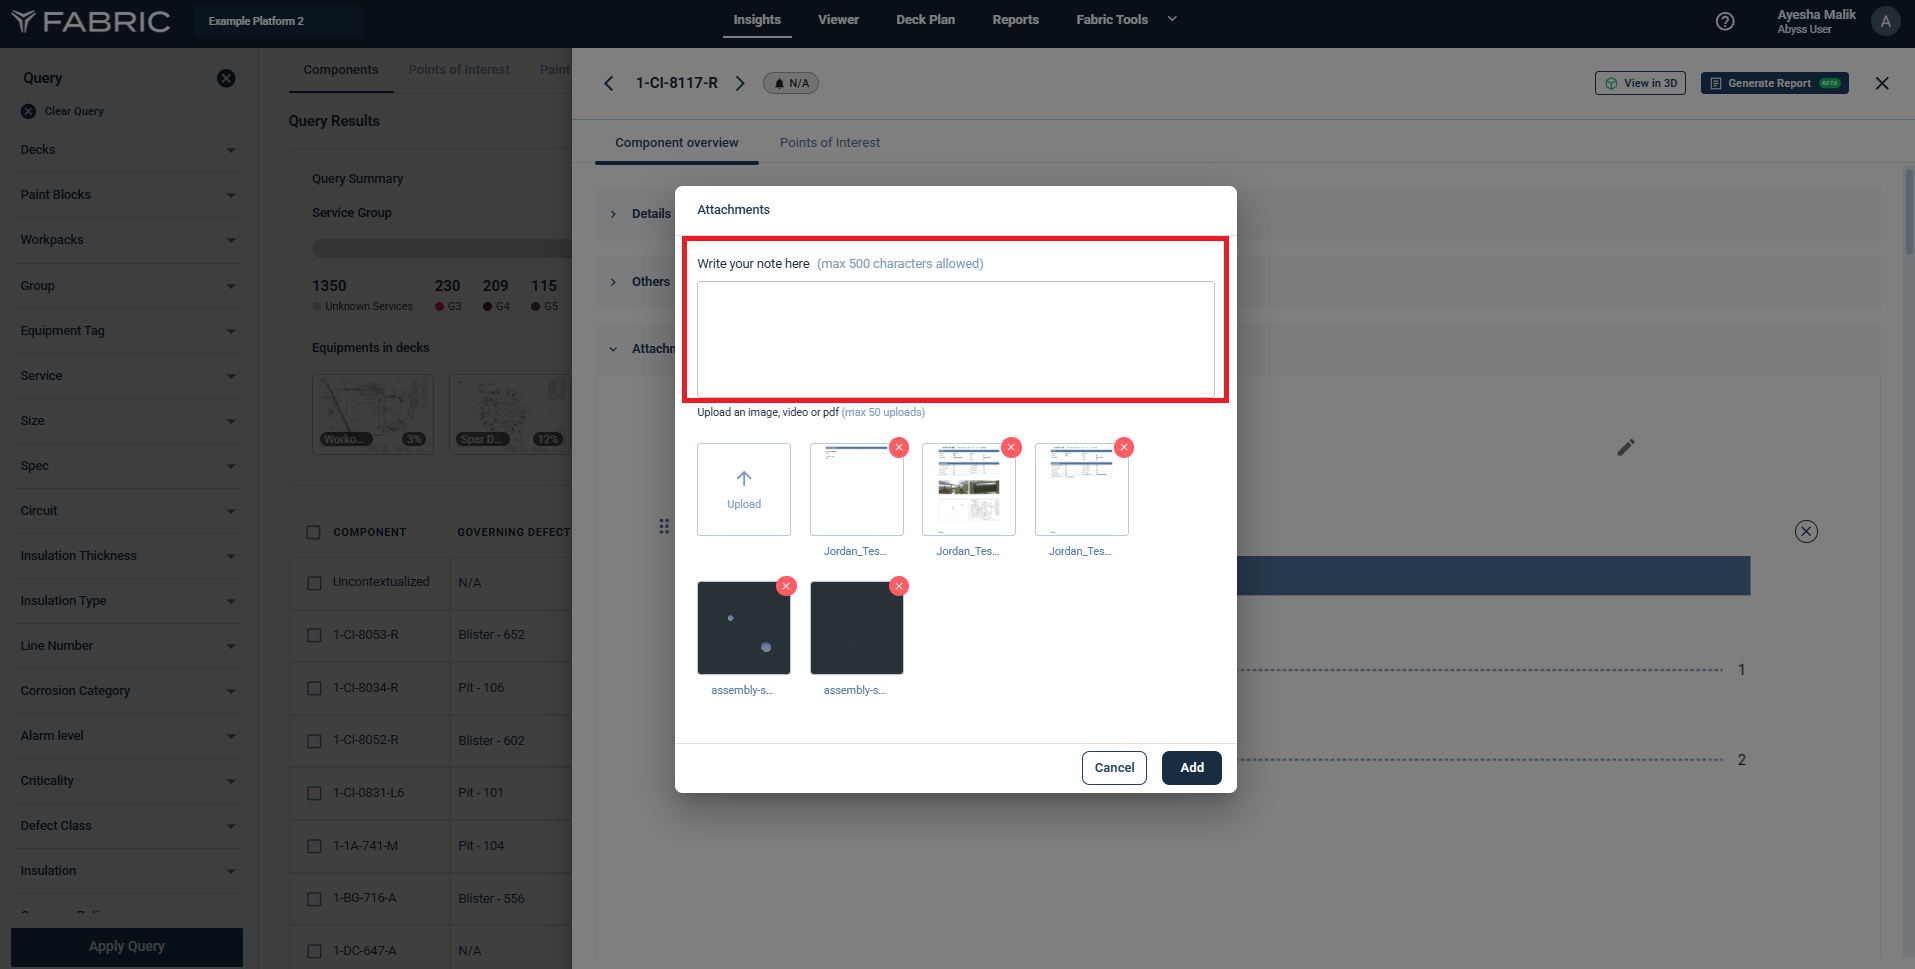Cancel the Attachments dialog

tap(1114, 768)
